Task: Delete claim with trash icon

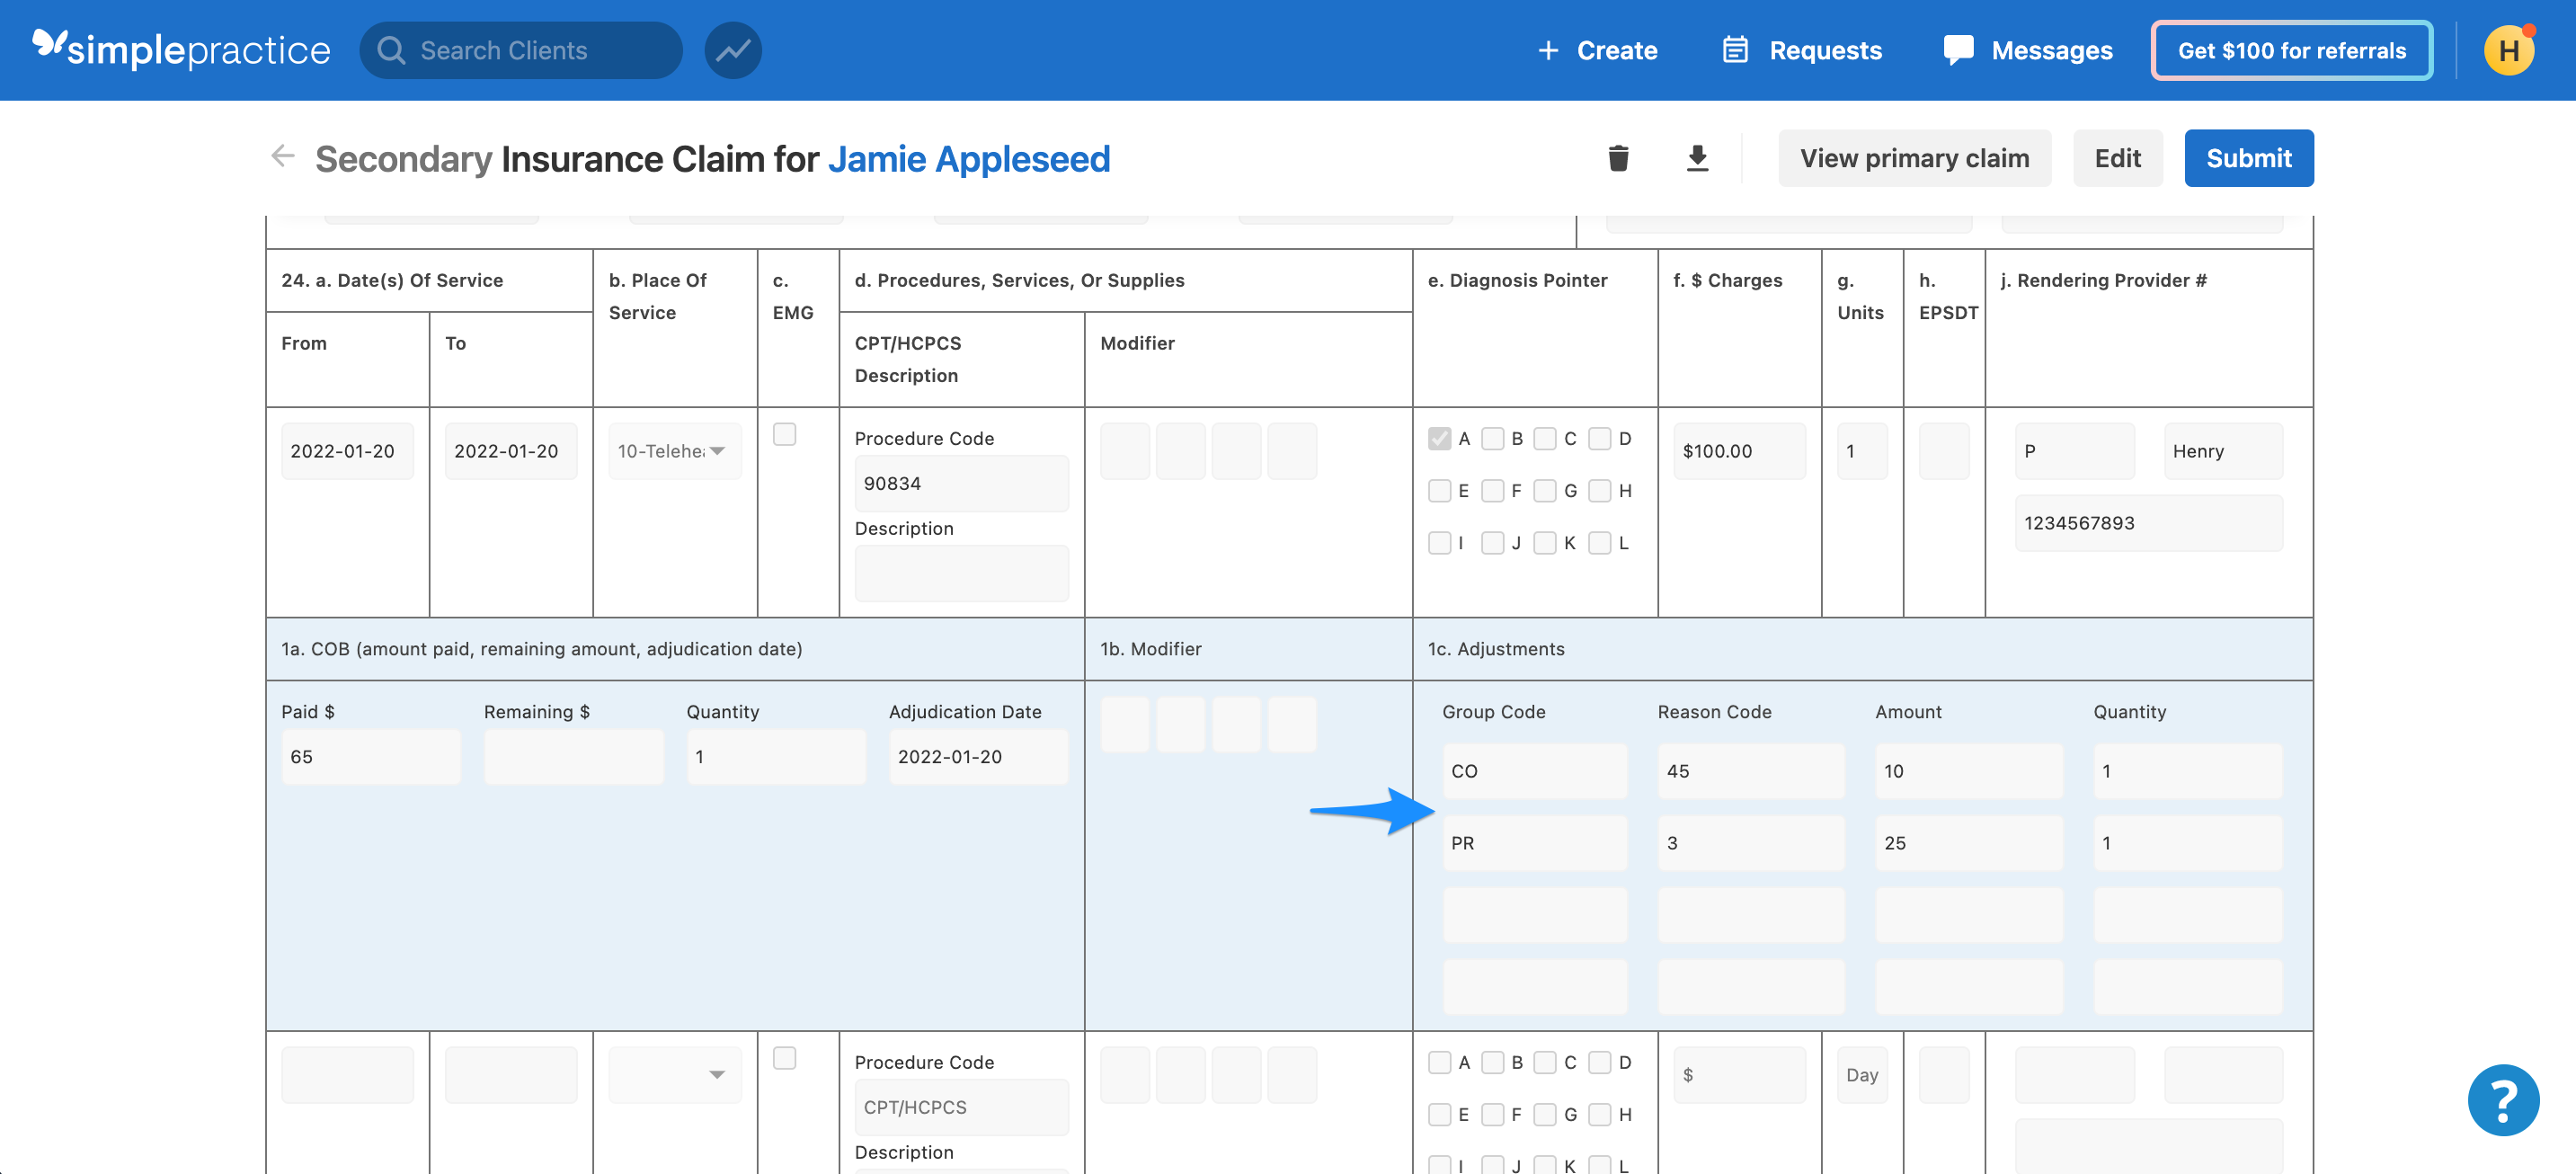Action: [x=1618, y=158]
